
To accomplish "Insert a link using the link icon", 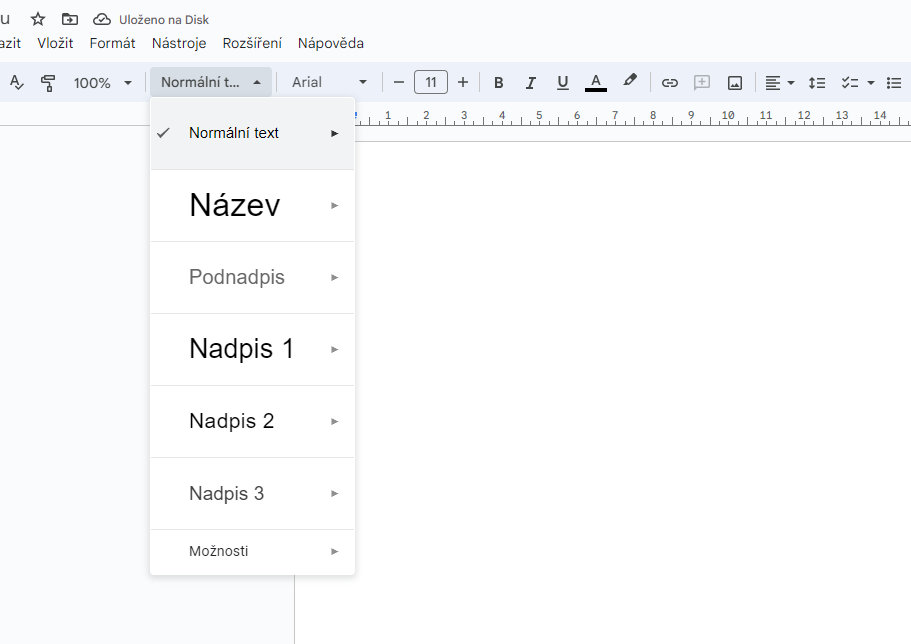I will tap(670, 82).
